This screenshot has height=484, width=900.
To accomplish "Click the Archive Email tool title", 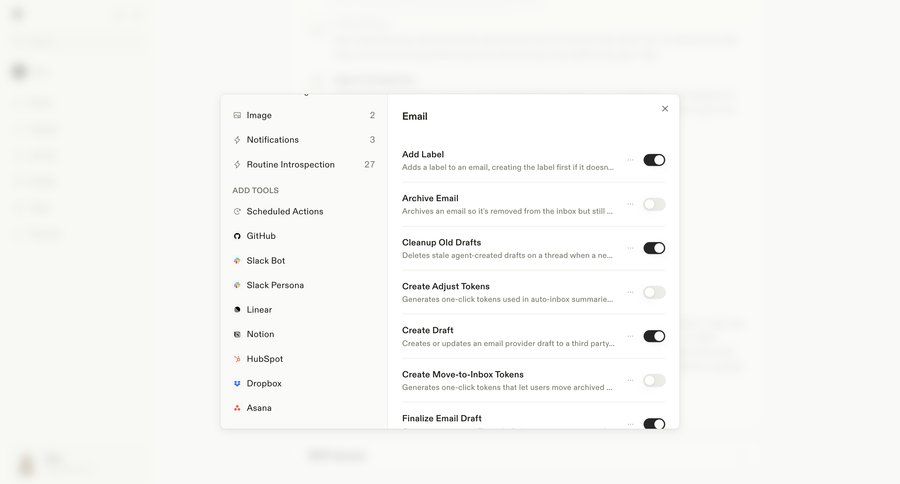I will 430,199.
